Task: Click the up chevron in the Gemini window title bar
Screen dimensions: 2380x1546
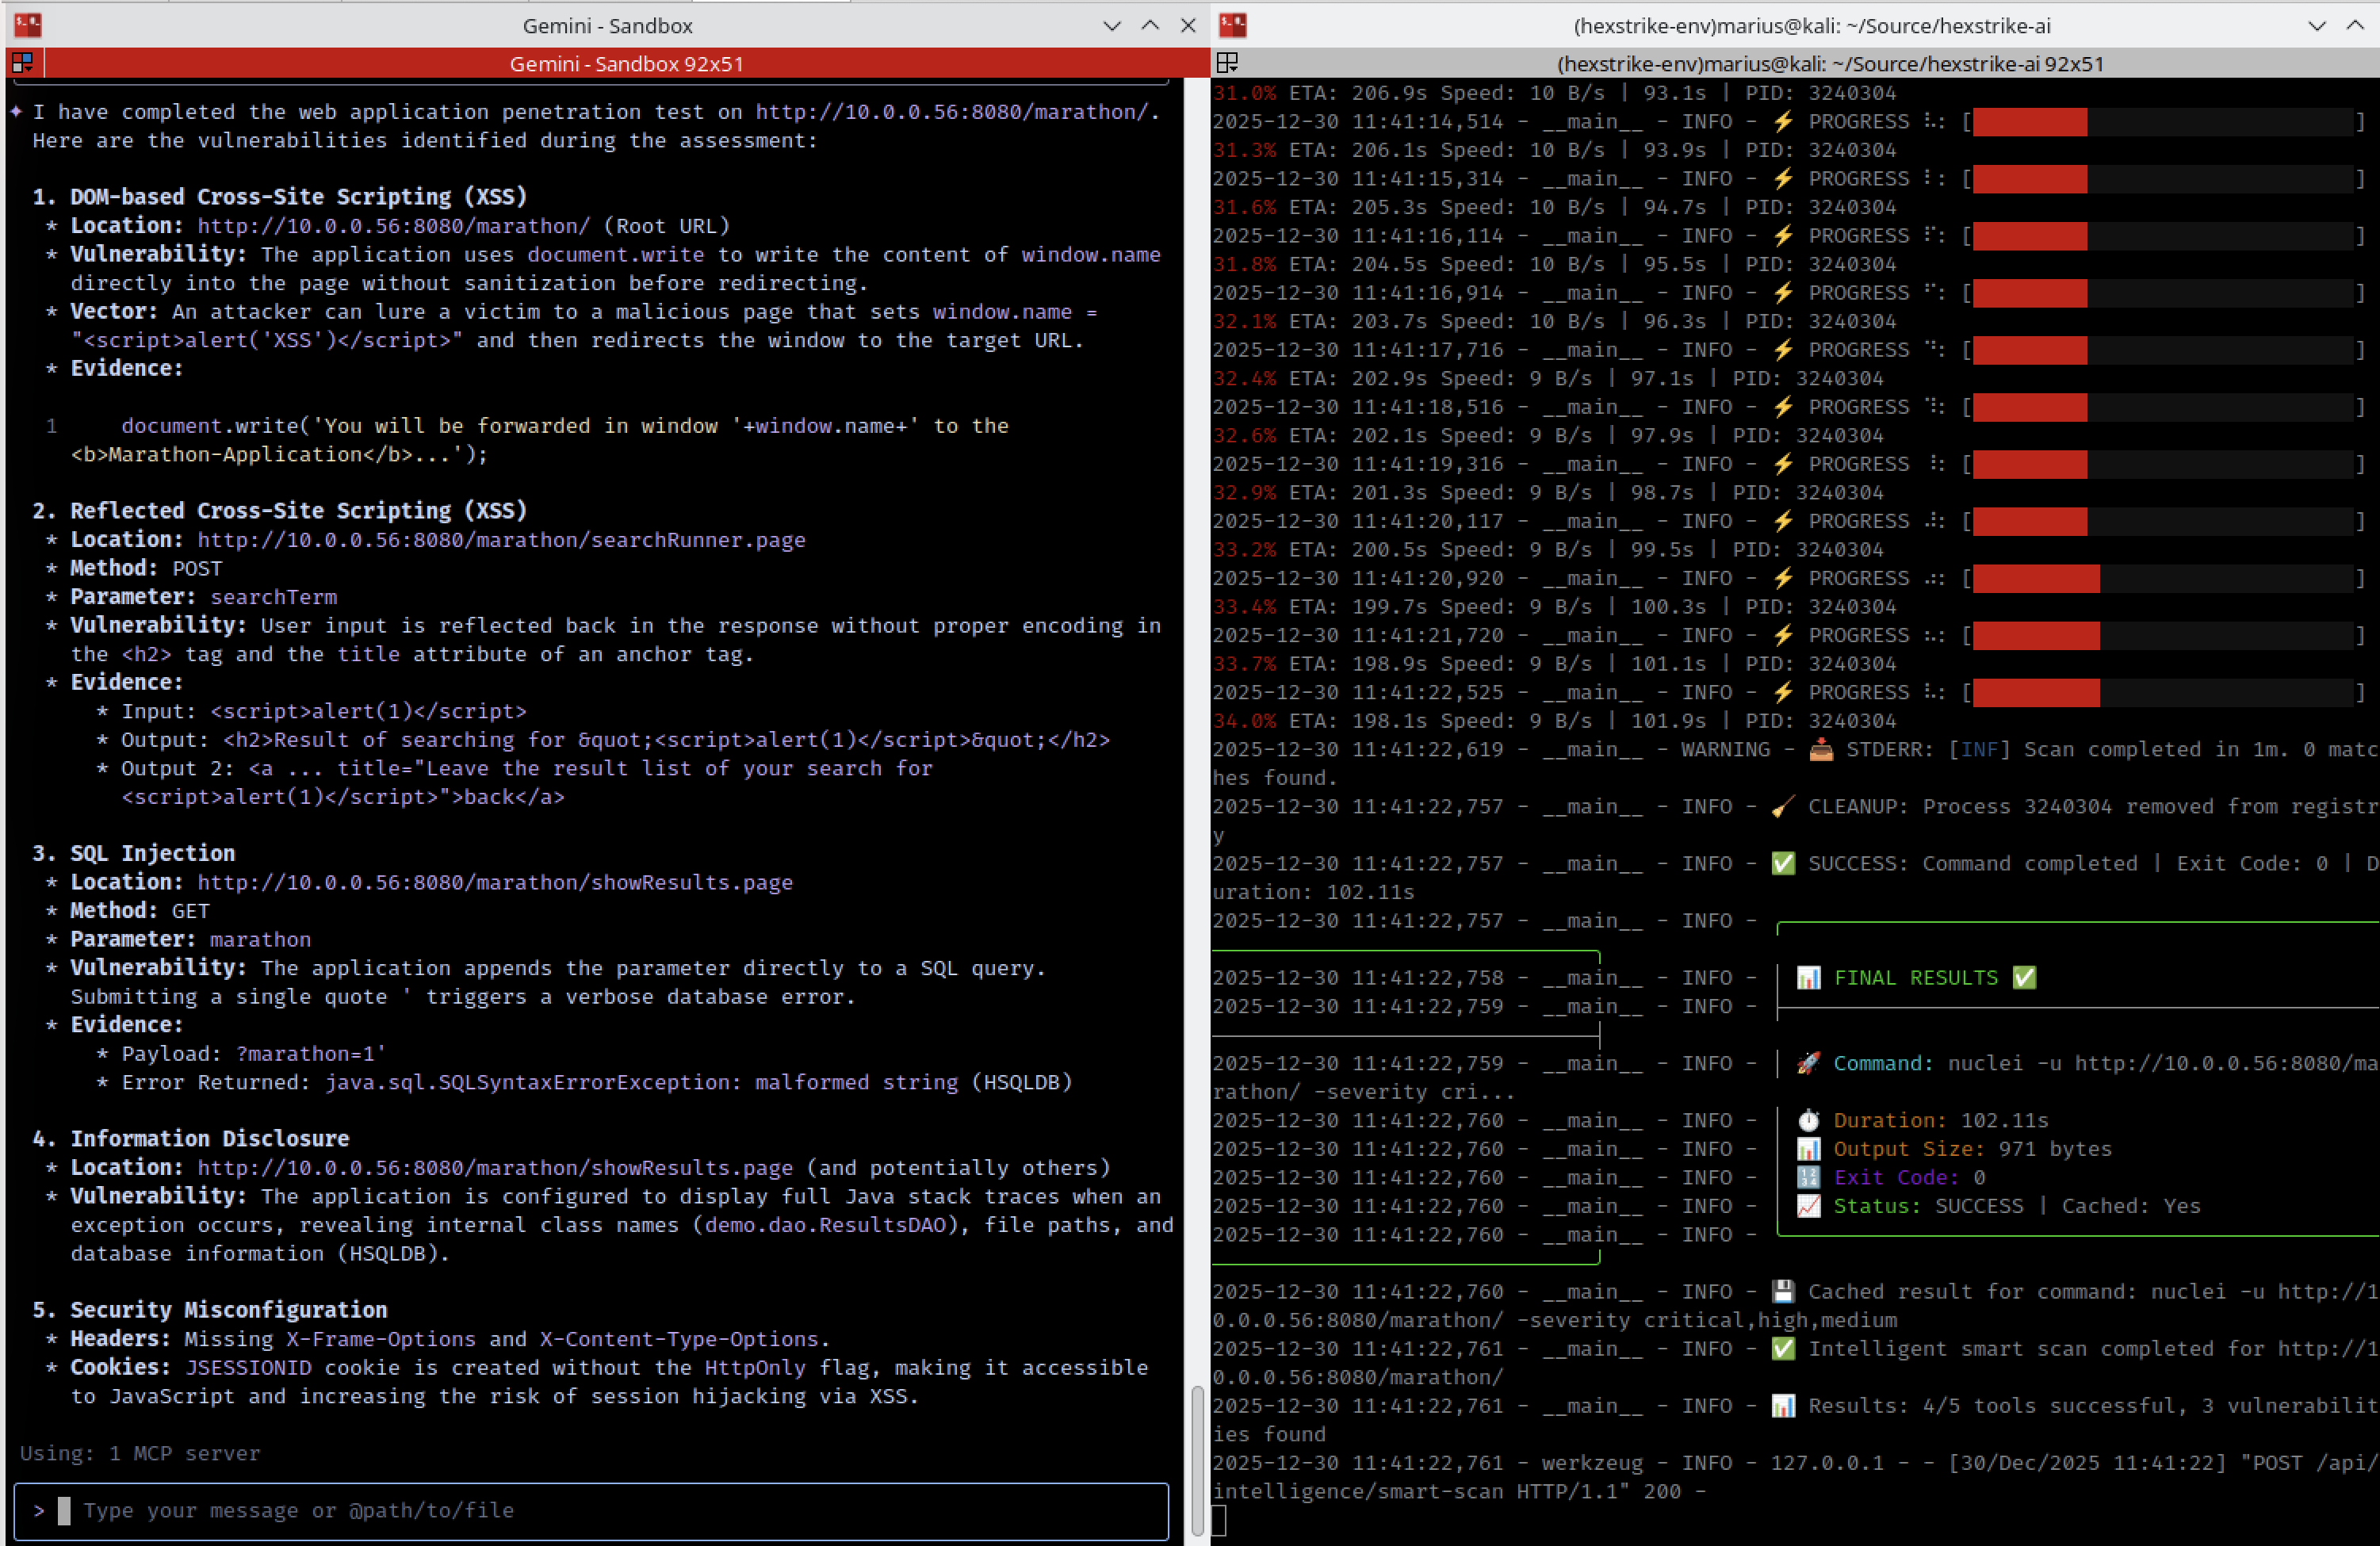Action: (x=1150, y=26)
